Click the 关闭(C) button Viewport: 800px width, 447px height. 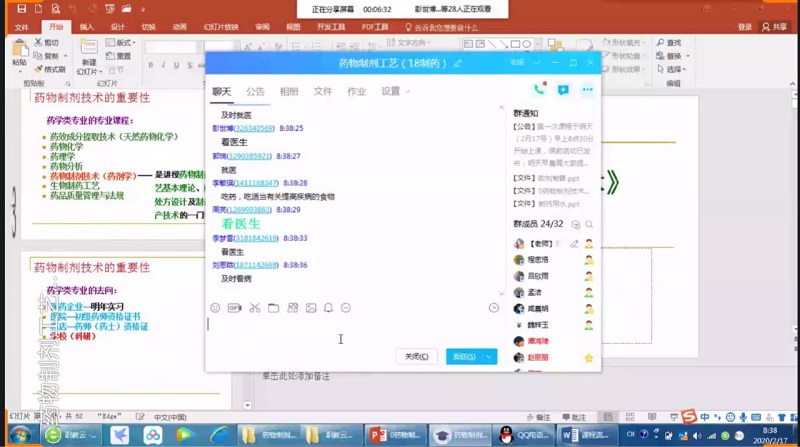click(416, 356)
